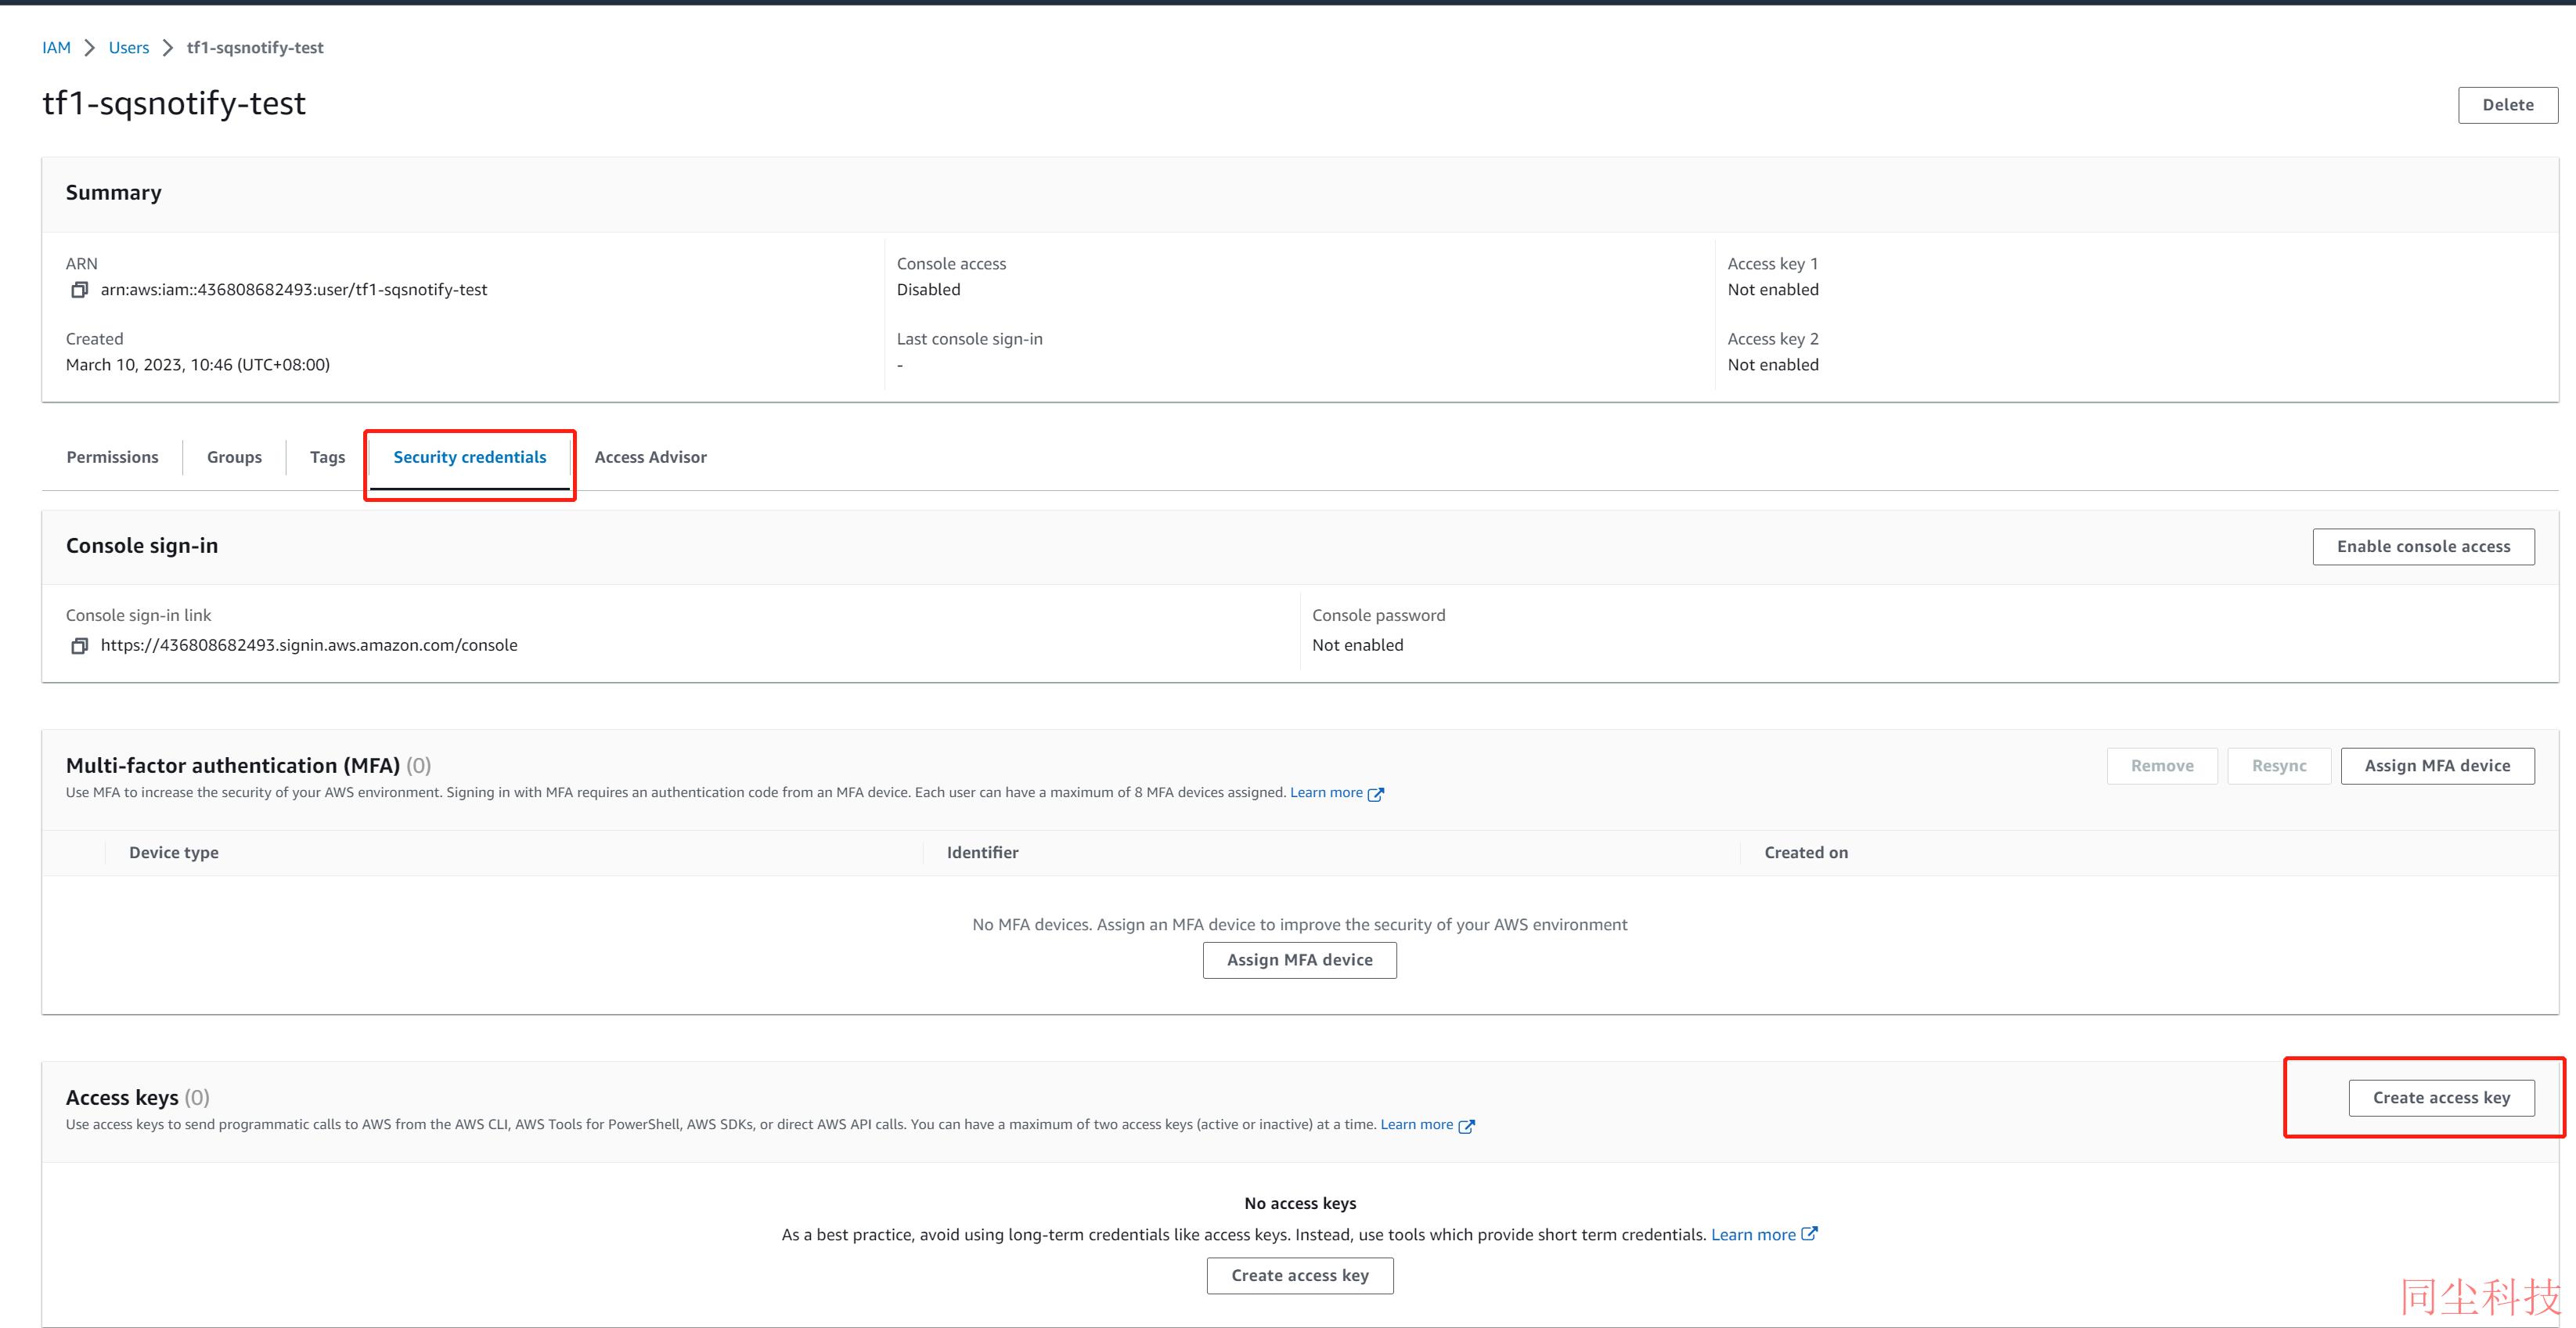2576x1328 pixels.
Task: Click Enable console access button
Action: (x=2423, y=546)
